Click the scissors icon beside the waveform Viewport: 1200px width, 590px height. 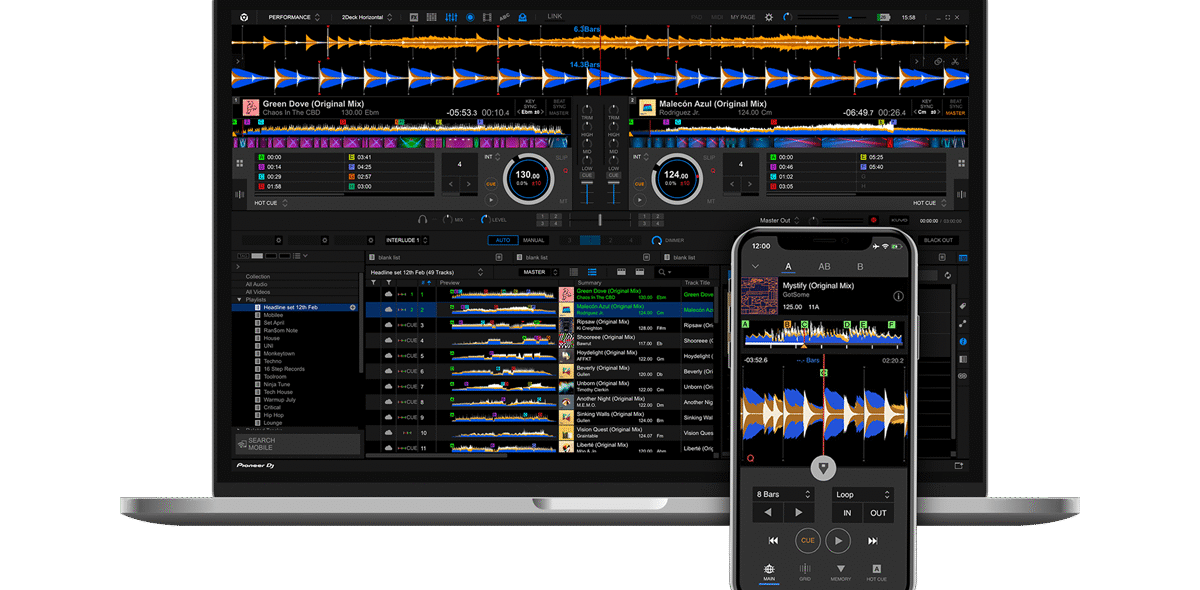(954, 61)
